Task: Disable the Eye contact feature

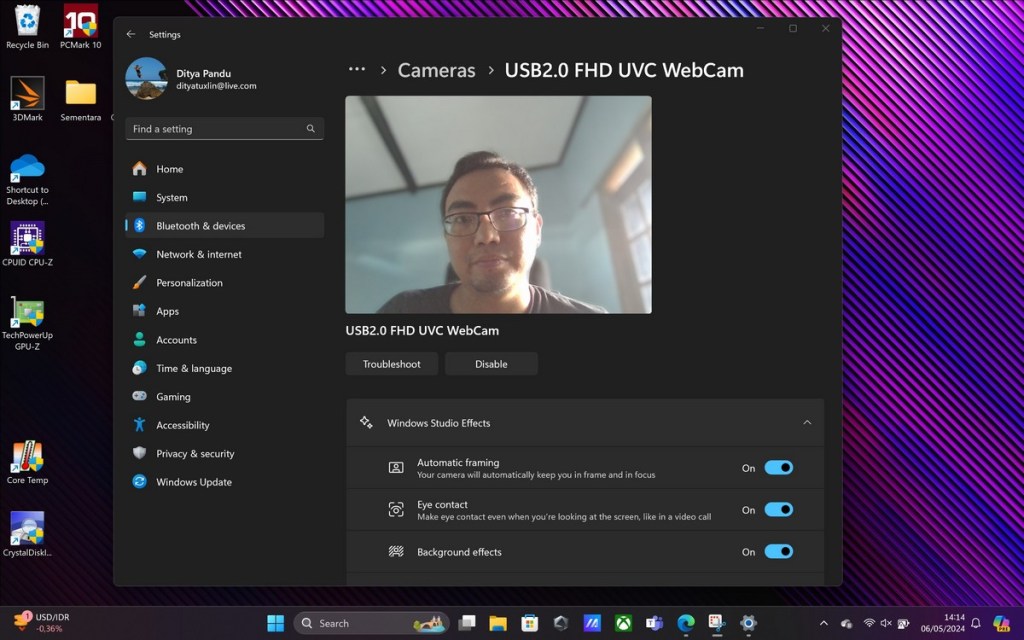Action: (778, 509)
